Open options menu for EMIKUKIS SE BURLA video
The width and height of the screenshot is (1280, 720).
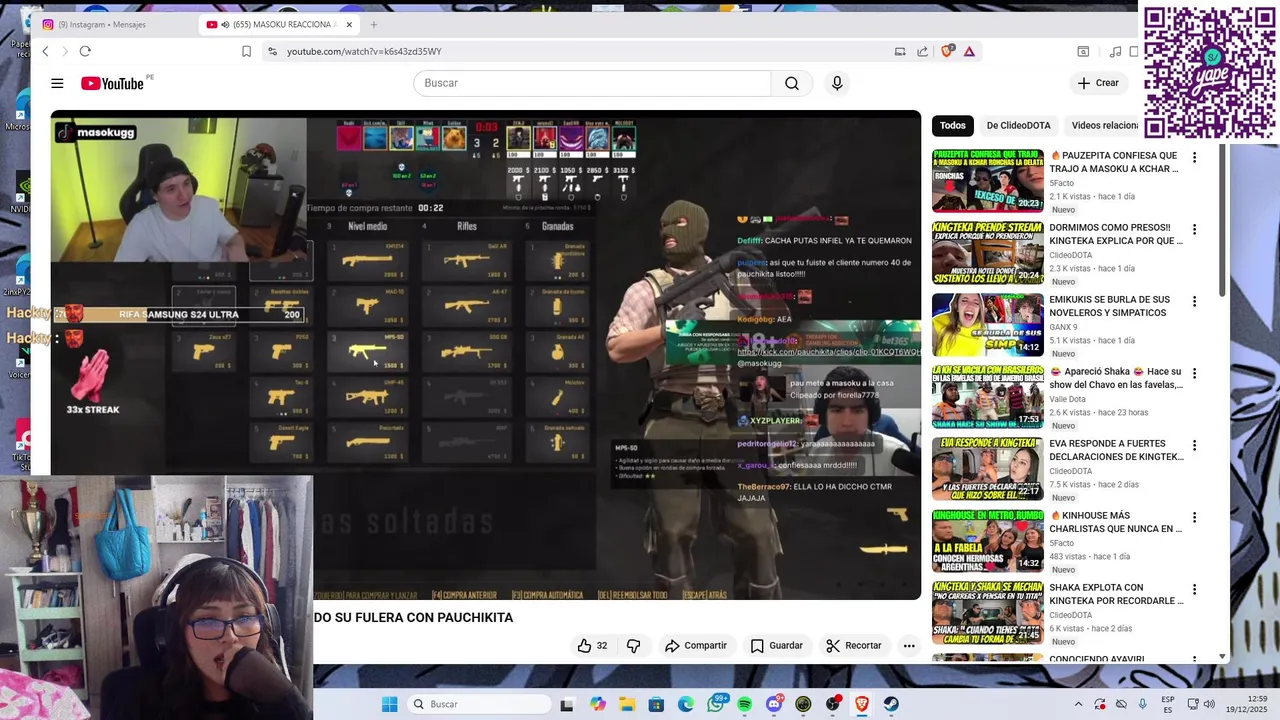pos(1194,301)
